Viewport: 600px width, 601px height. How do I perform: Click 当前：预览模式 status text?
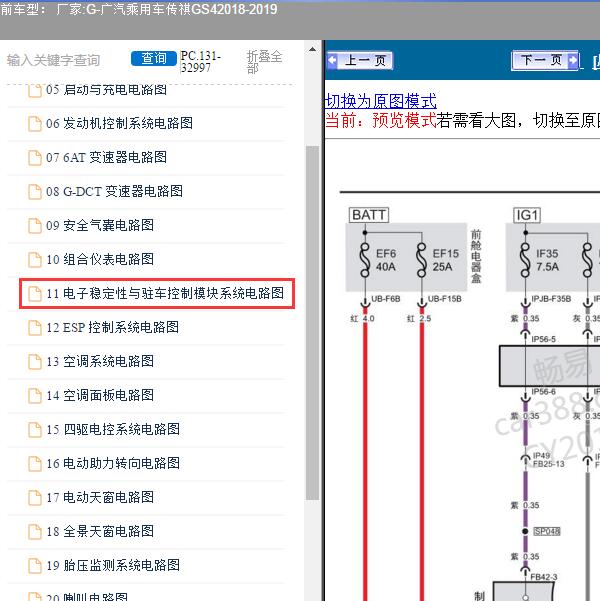(381, 121)
